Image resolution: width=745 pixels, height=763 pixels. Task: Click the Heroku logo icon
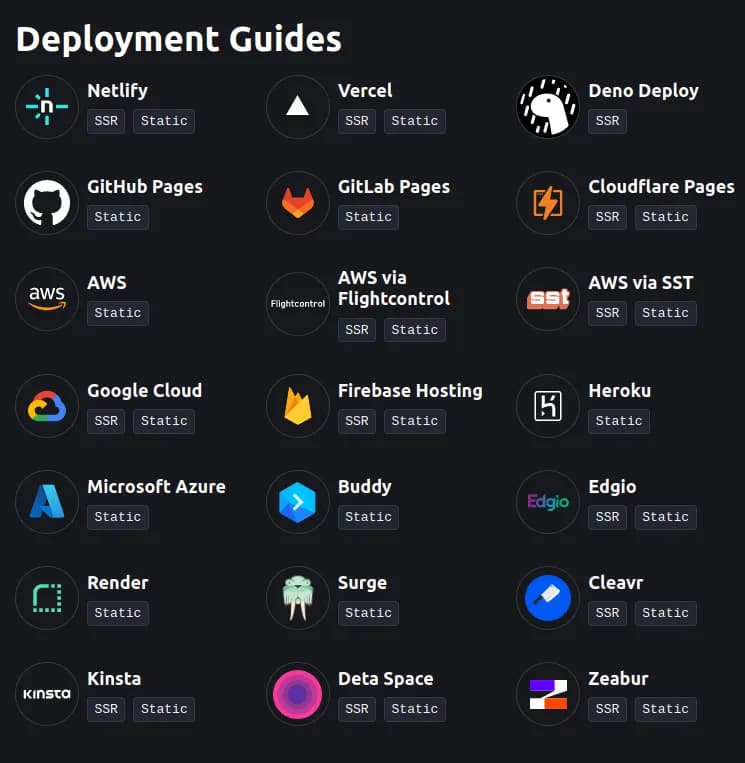coord(547,406)
